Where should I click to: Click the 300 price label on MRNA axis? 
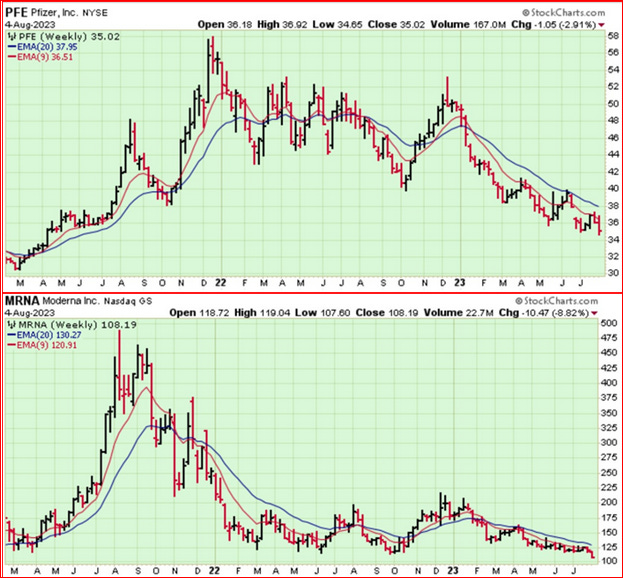coord(609,442)
